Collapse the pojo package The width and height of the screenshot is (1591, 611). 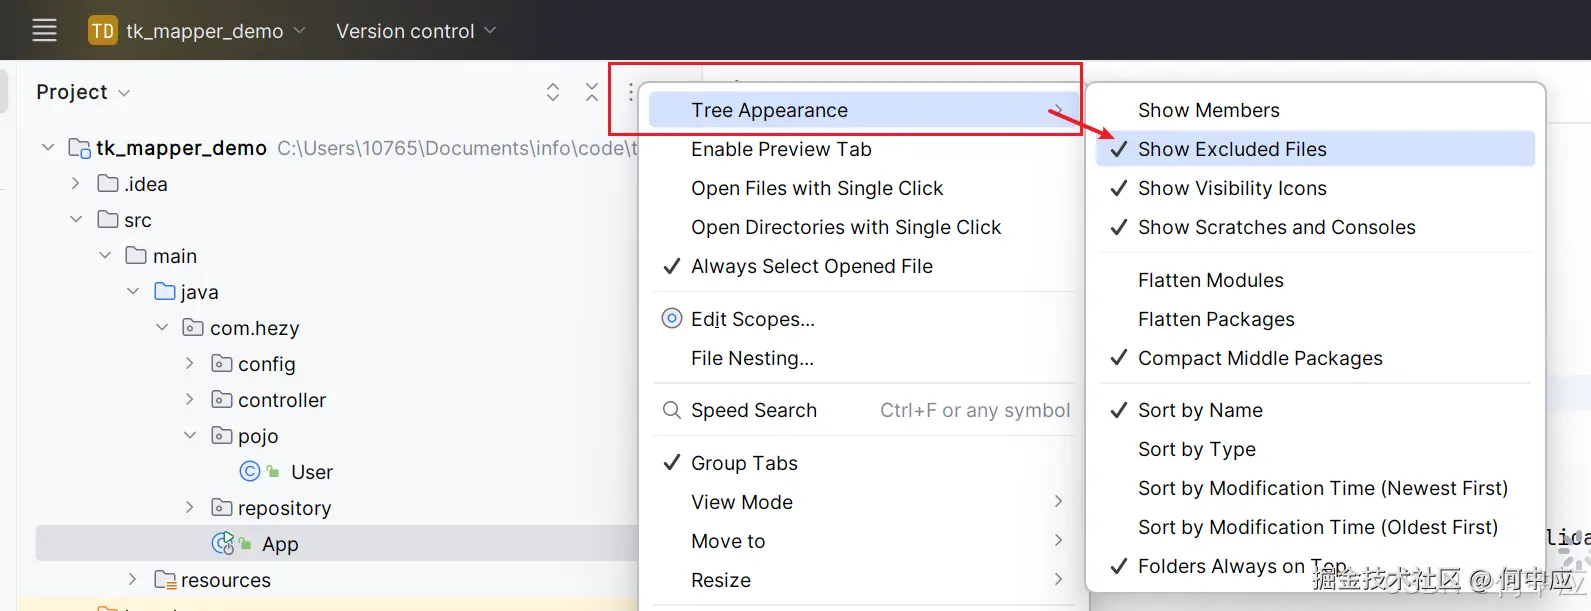tap(190, 436)
